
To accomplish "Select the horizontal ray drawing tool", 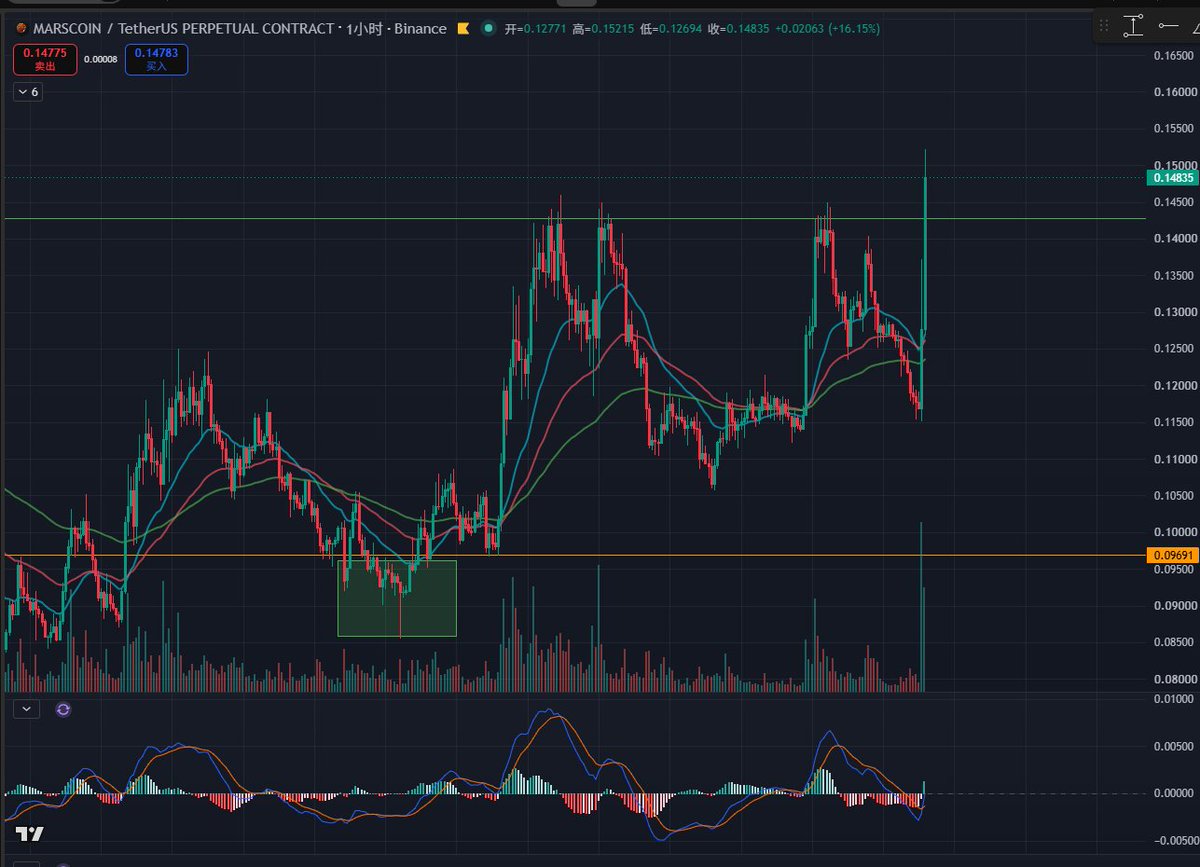I will pos(1168,26).
